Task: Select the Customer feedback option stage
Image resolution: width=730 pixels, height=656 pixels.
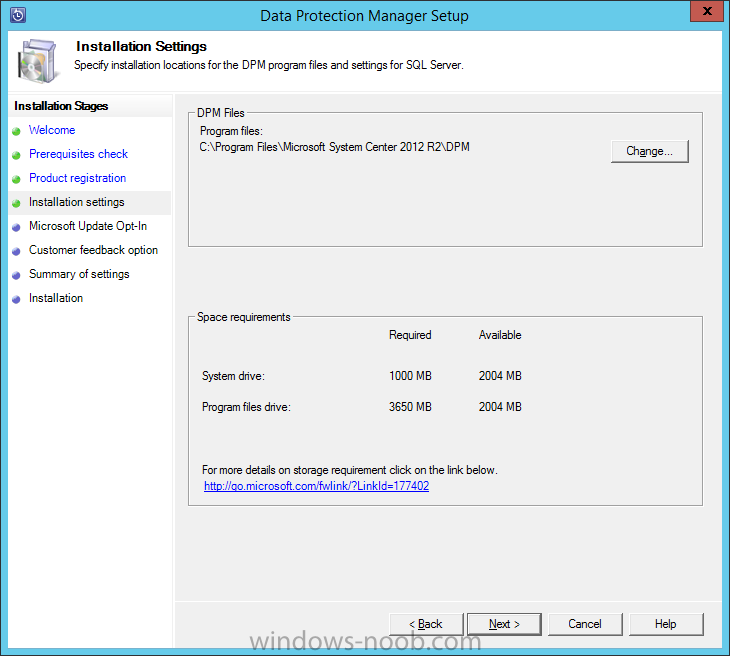Action: tap(93, 250)
